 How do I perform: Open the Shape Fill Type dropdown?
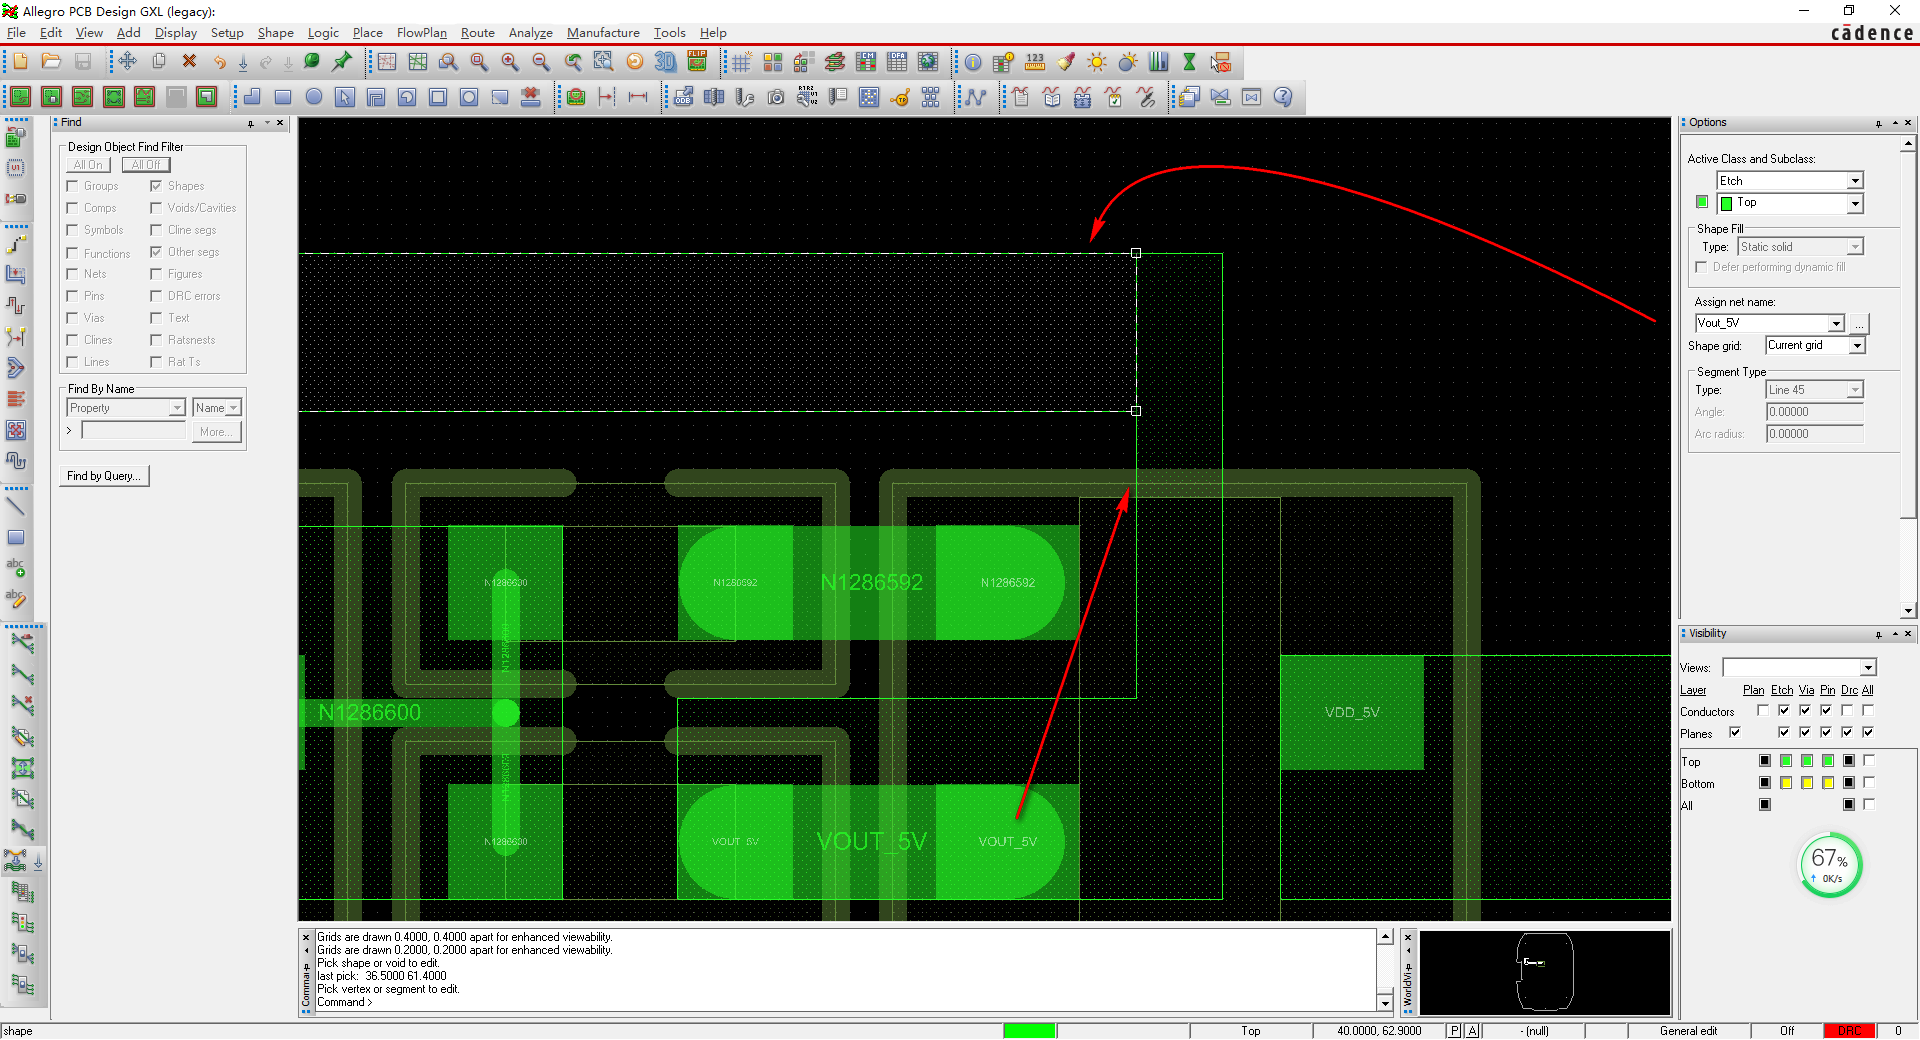click(1856, 246)
